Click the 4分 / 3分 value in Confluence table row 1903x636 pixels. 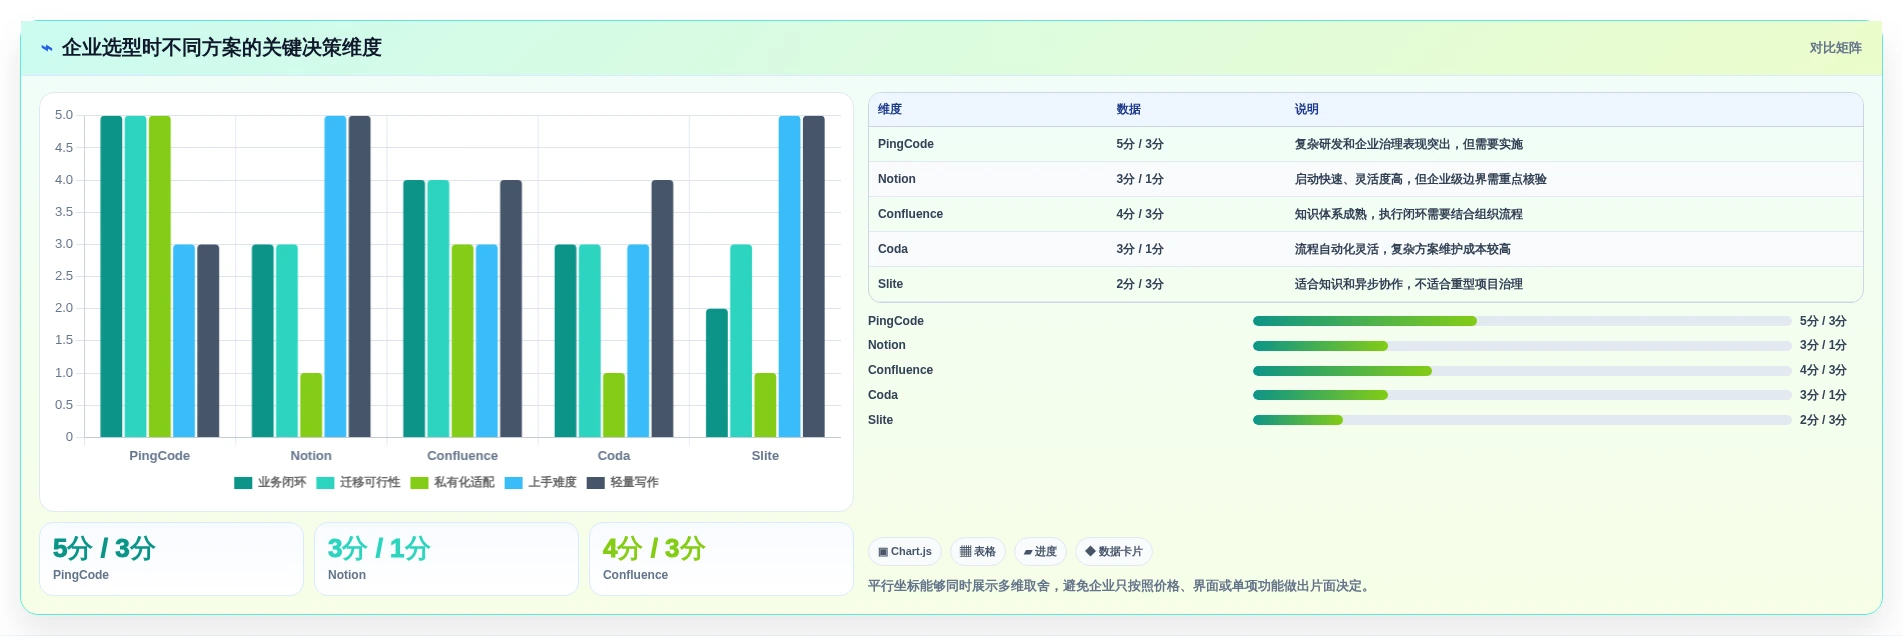(1140, 214)
